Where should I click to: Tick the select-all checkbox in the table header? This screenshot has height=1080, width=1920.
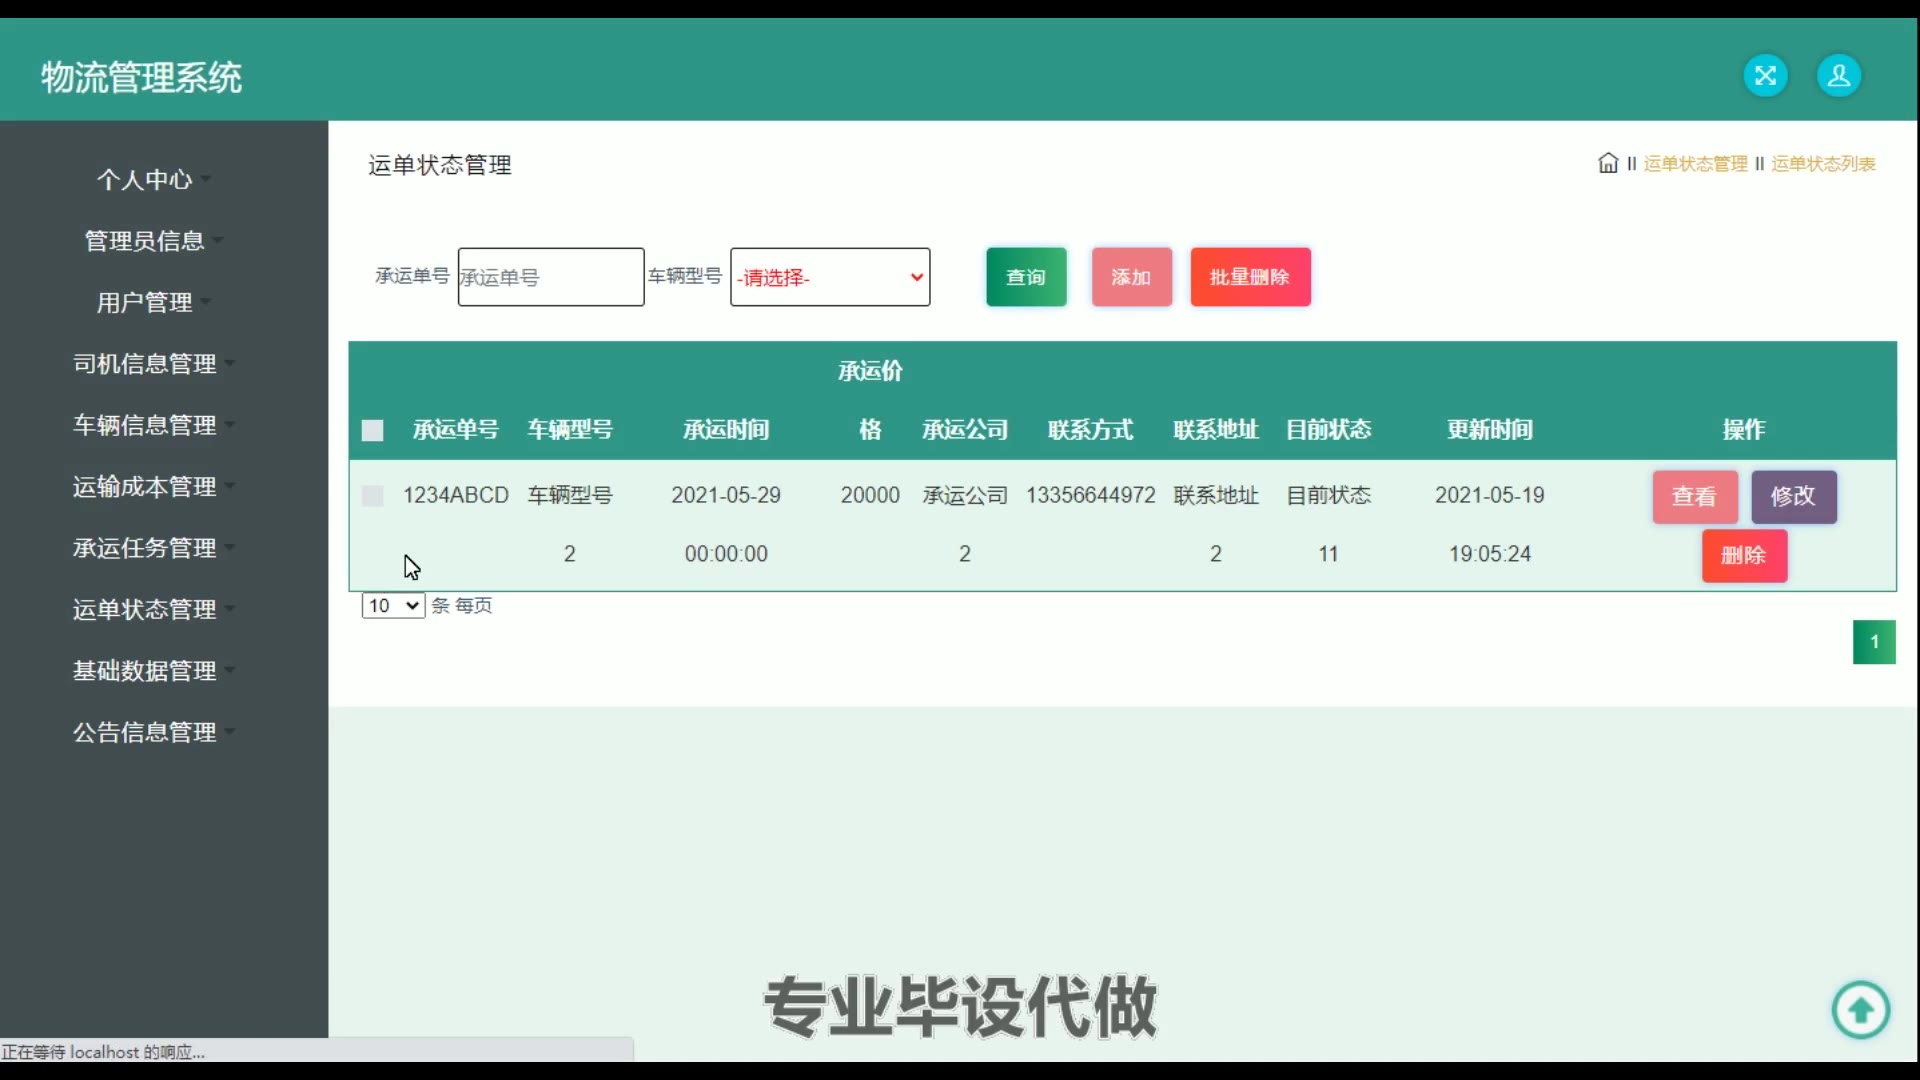pos(372,430)
